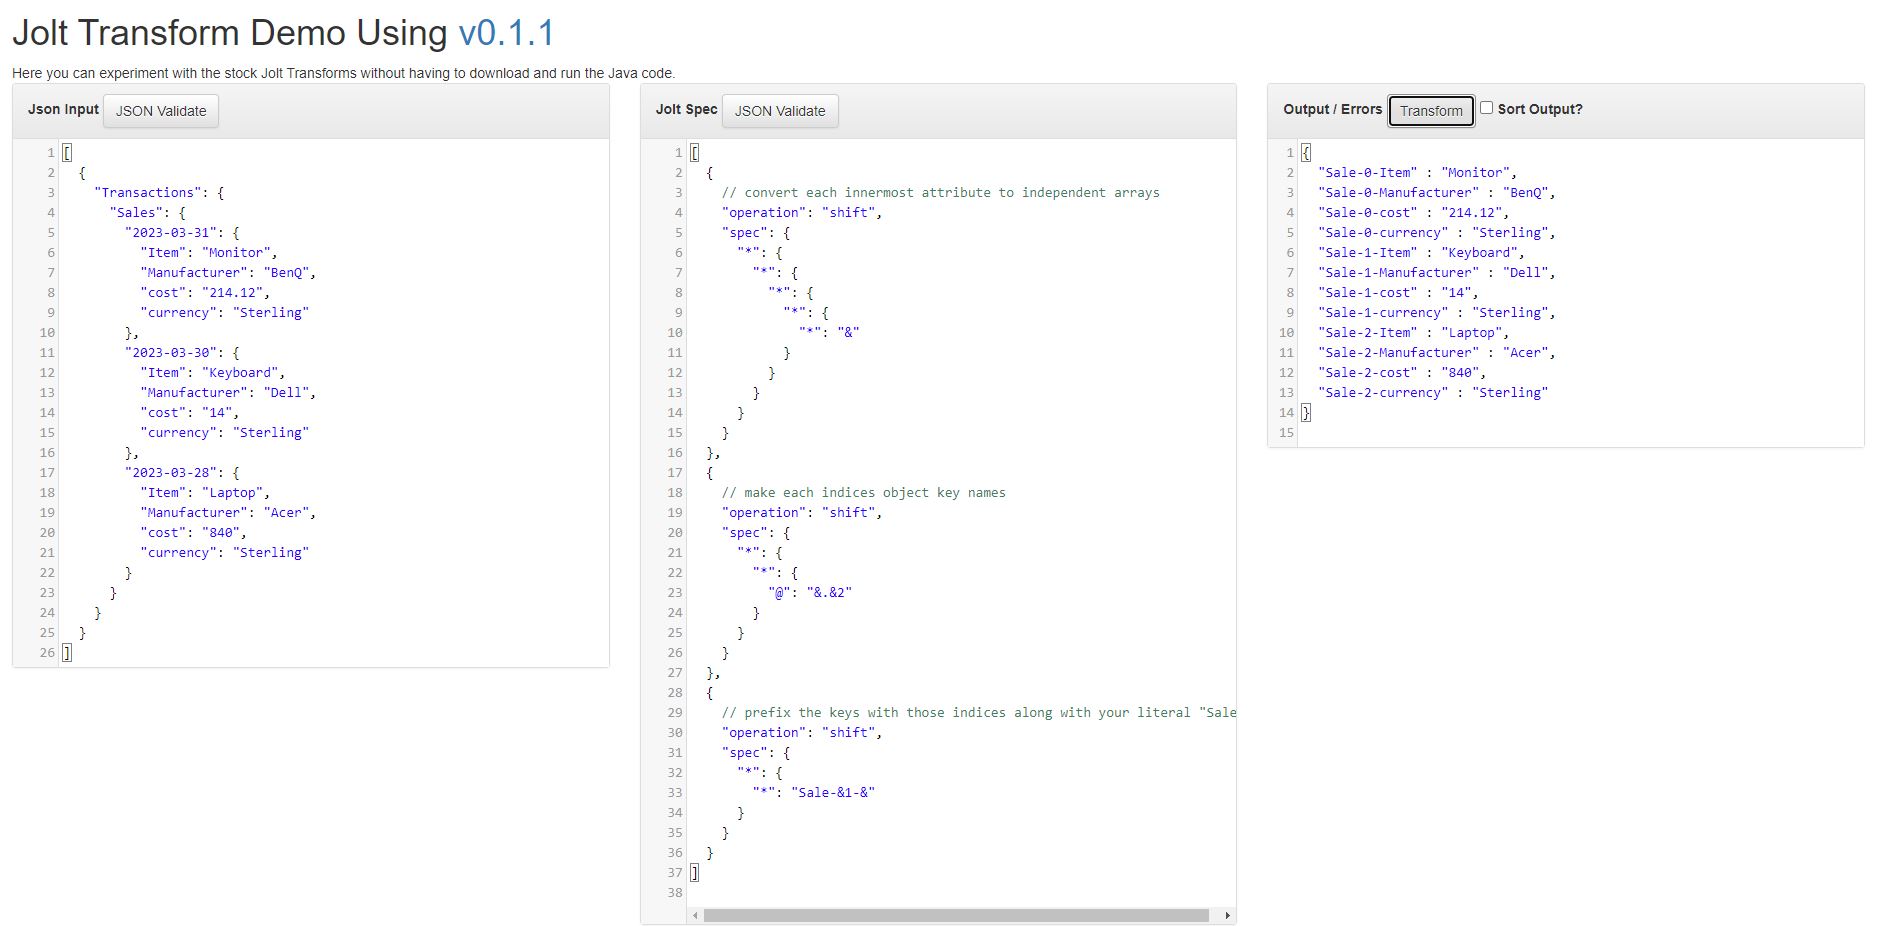The image size is (1882, 926).
Task: Click the Transform button
Action: 1431,111
